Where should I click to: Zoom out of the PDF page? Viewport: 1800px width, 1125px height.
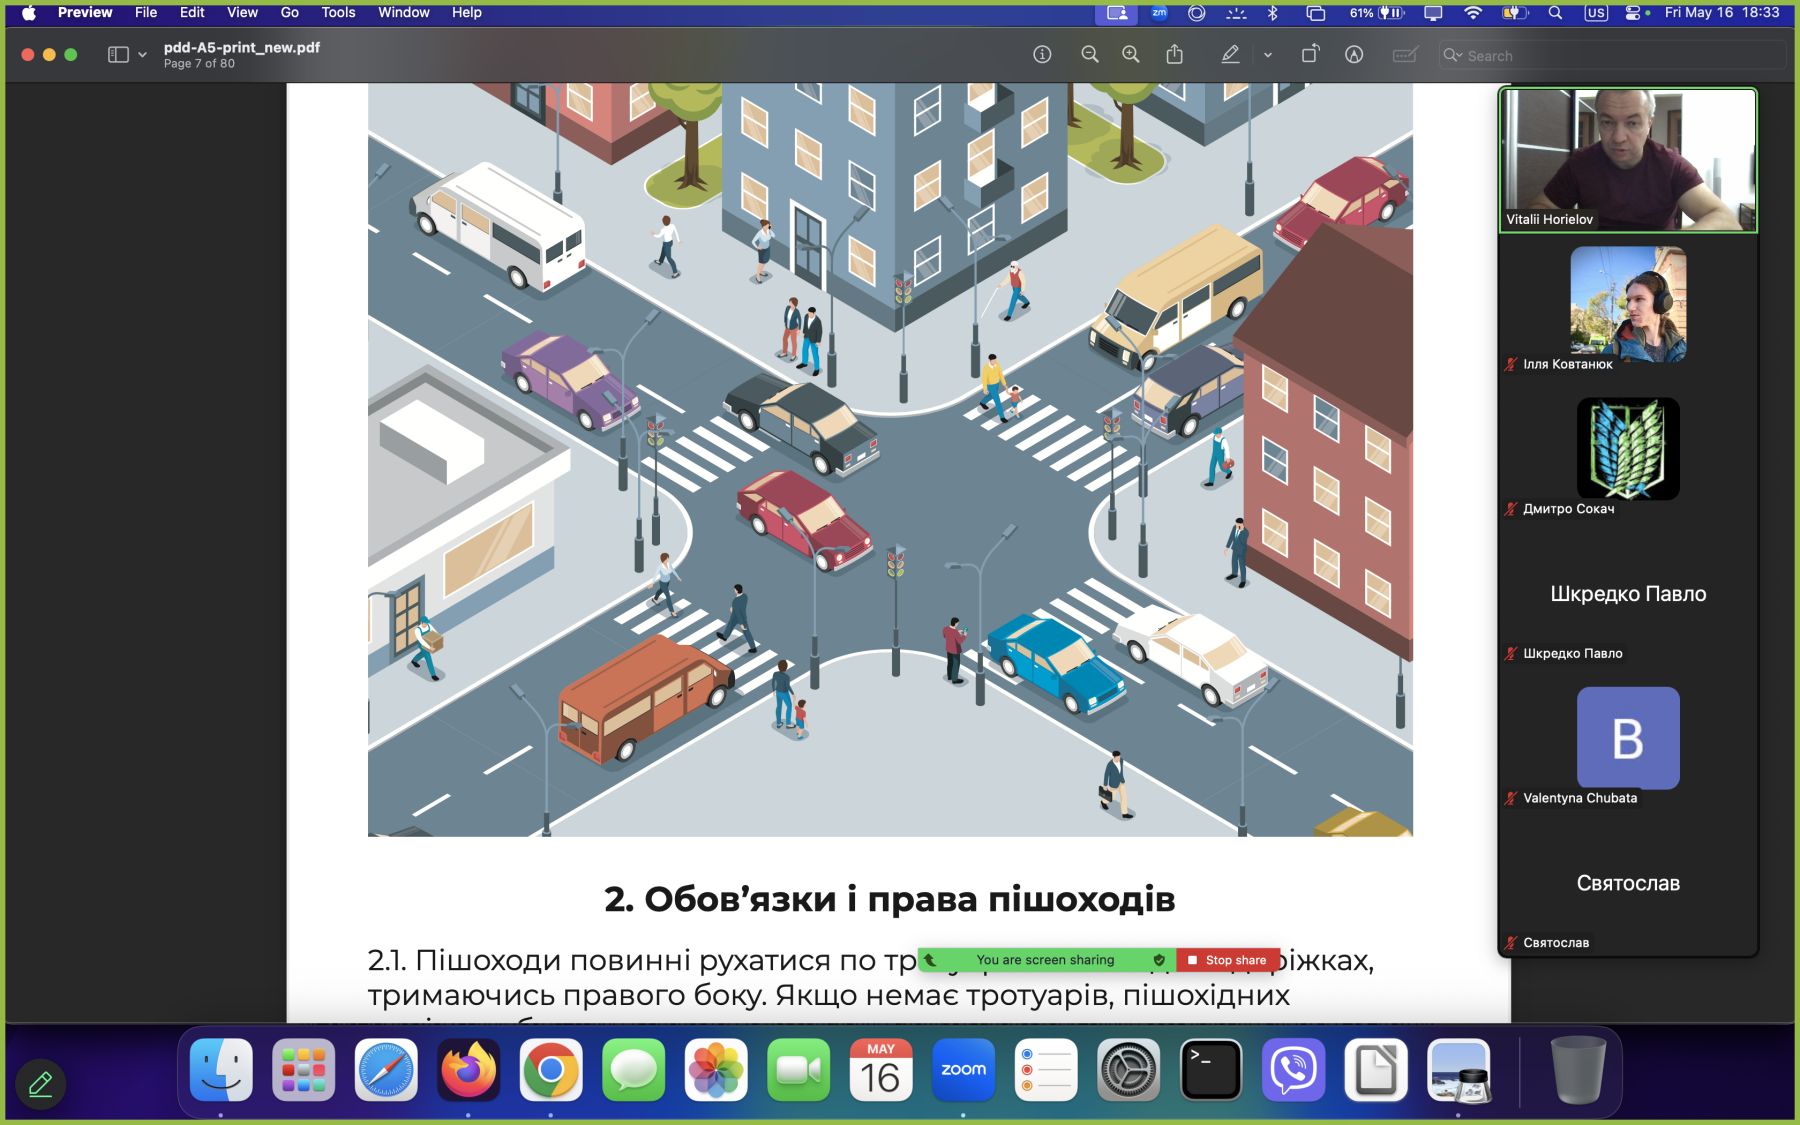1090,55
